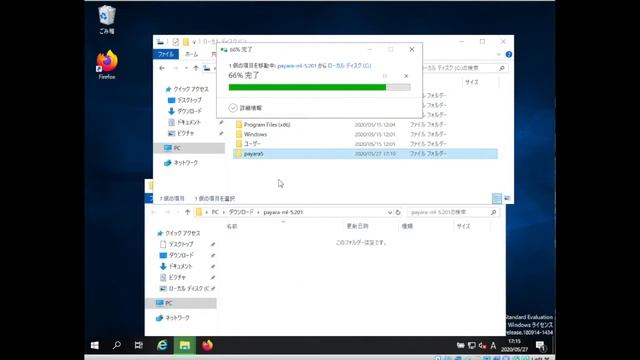Viewport: 640px width, 360px height.
Task: Select Documents in the lower Explorer sidebar
Action: [x=176, y=266]
